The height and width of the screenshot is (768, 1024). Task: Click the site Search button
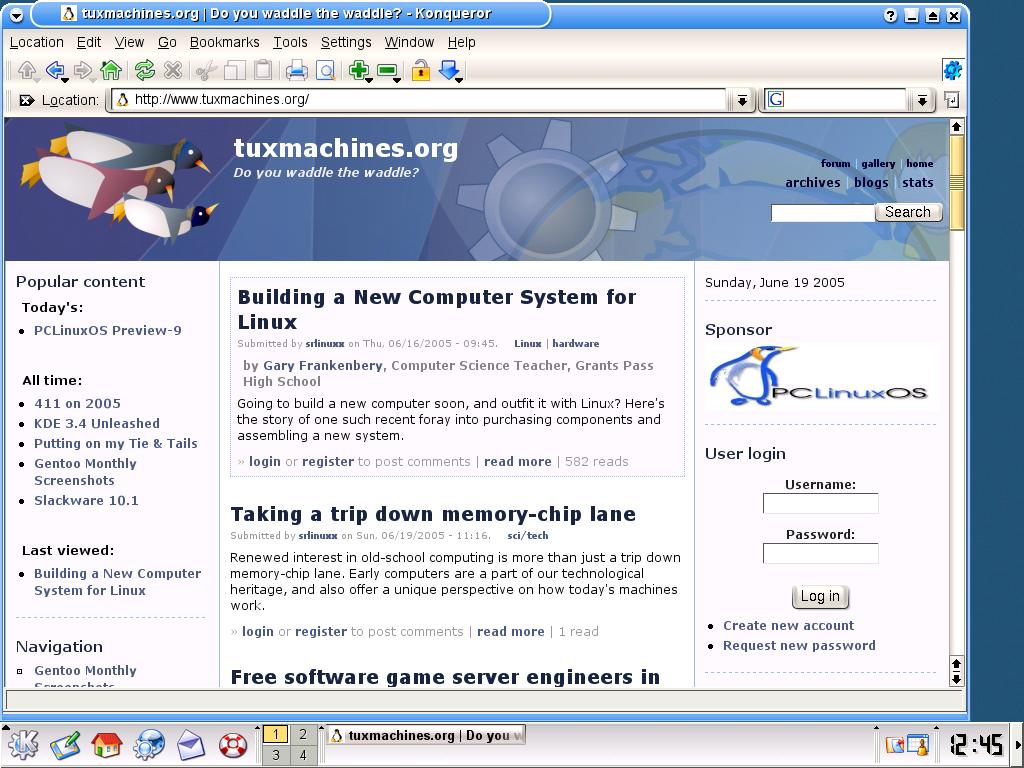pos(908,212)
